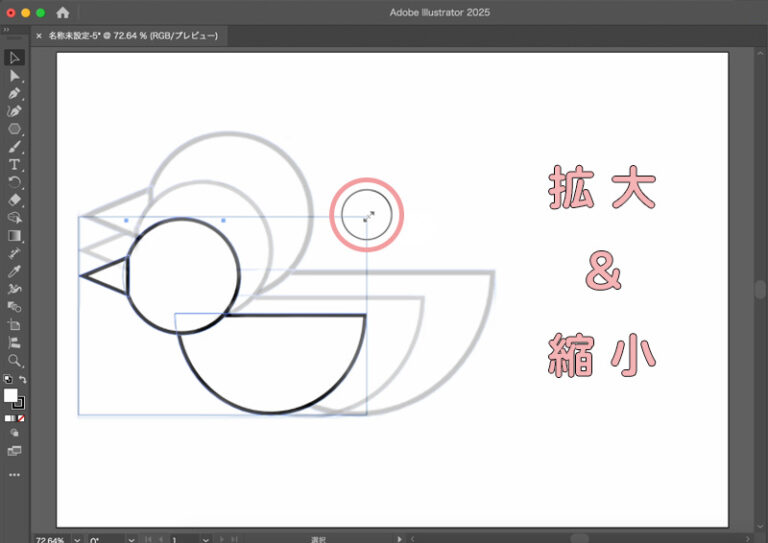Choose the Type tool
This screenshot has width=768, height=543.
pos(15,164)
